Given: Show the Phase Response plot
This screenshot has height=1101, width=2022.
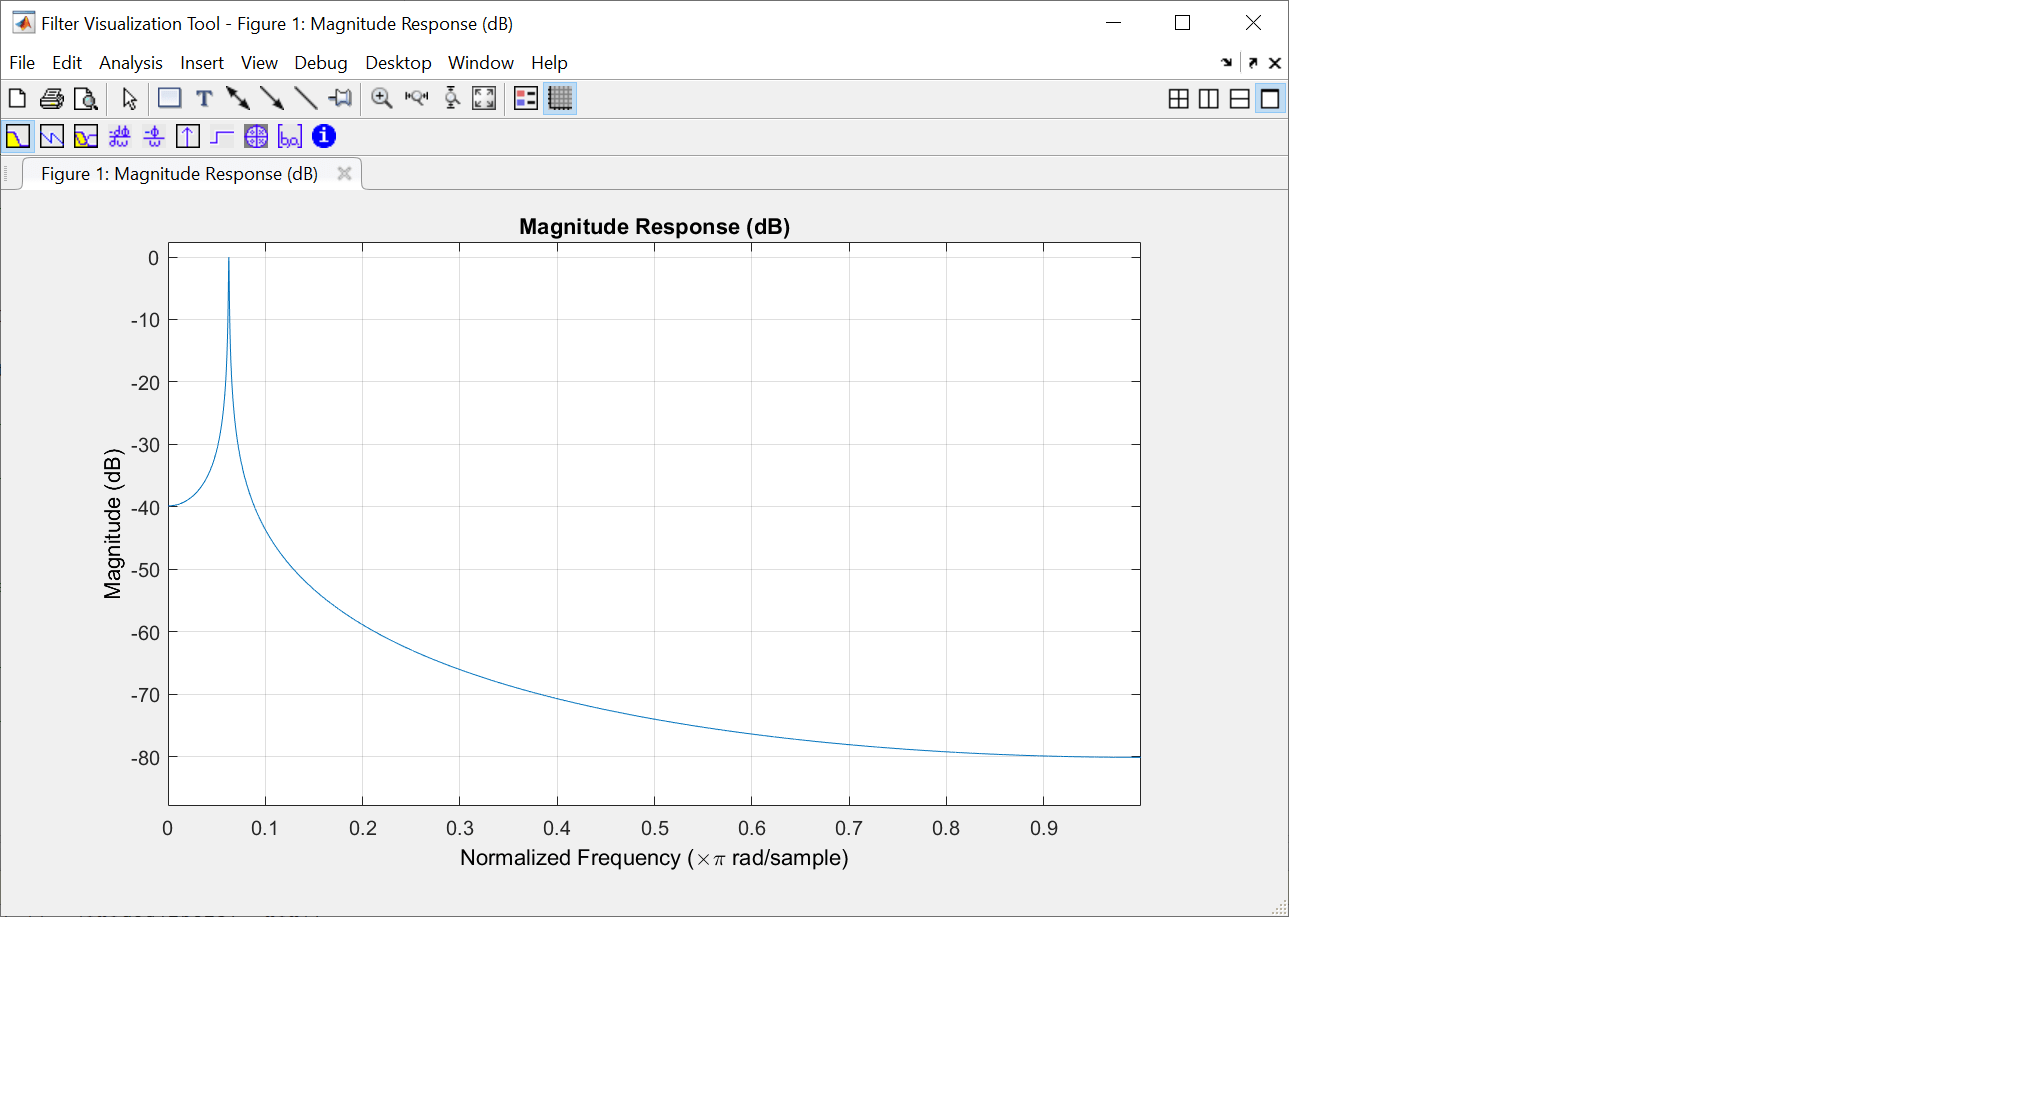Looking at the screenshot, I should click(x=52, y=136).
